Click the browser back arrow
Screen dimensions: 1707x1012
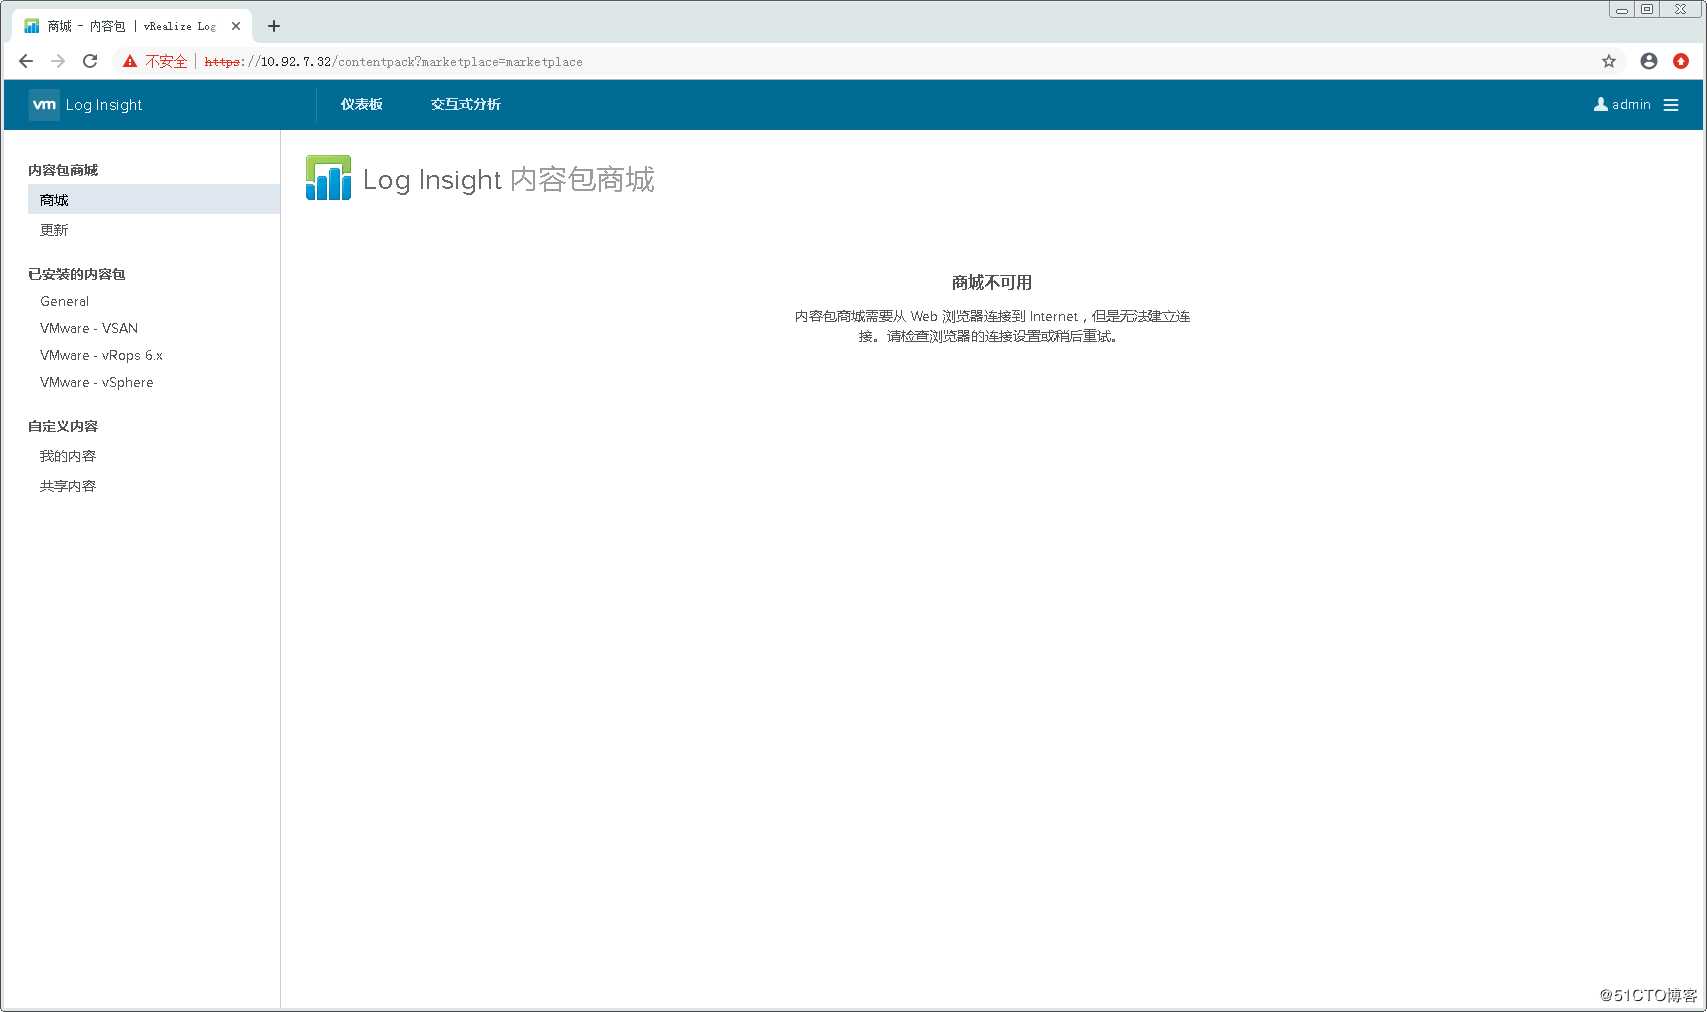[26, 61]
